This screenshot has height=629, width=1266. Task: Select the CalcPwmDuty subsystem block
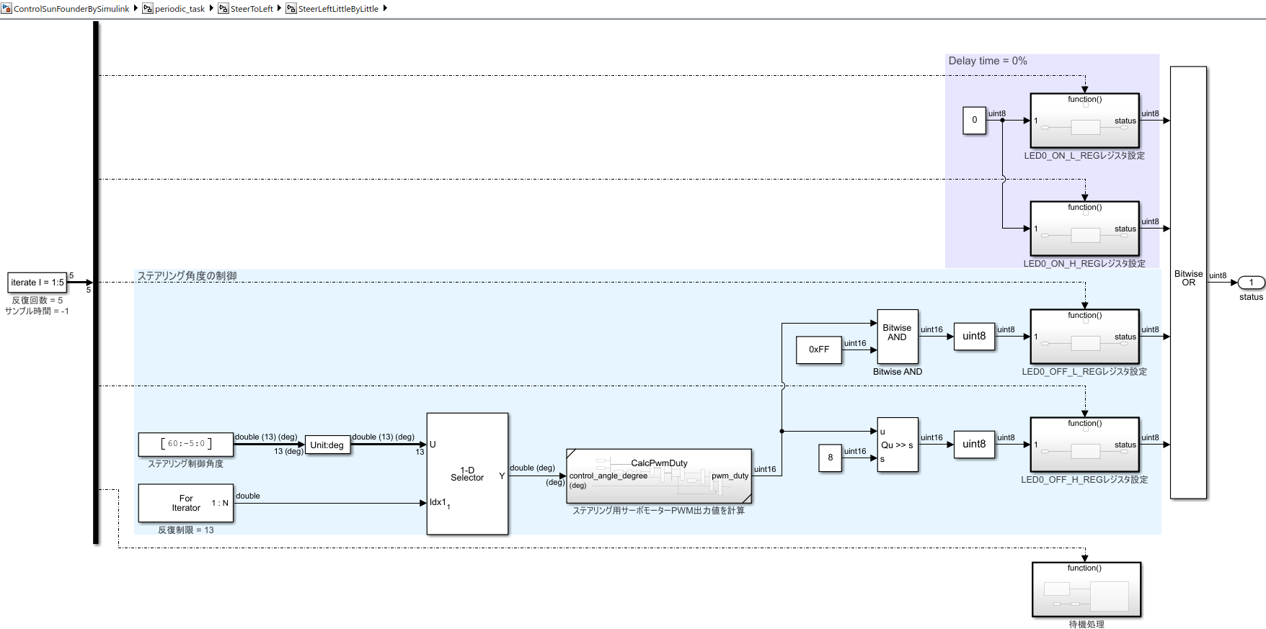(659, 476)
